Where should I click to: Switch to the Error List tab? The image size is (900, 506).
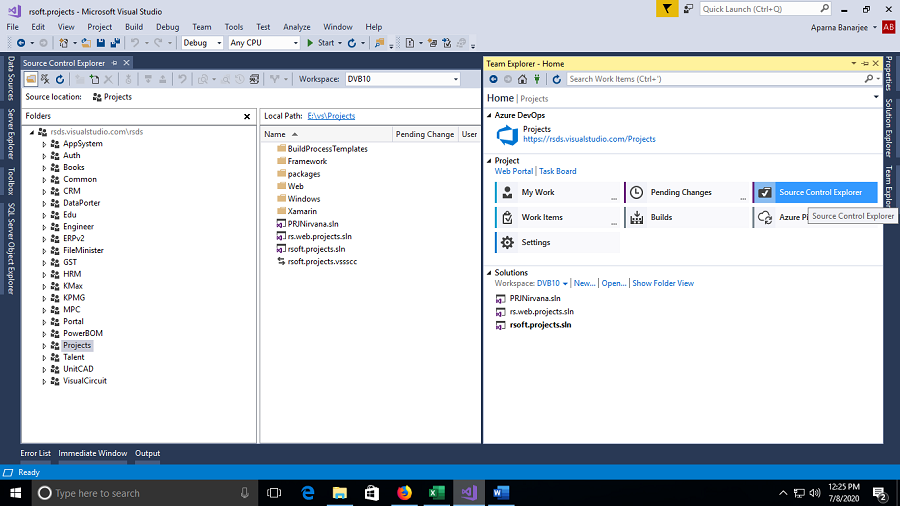36,453
